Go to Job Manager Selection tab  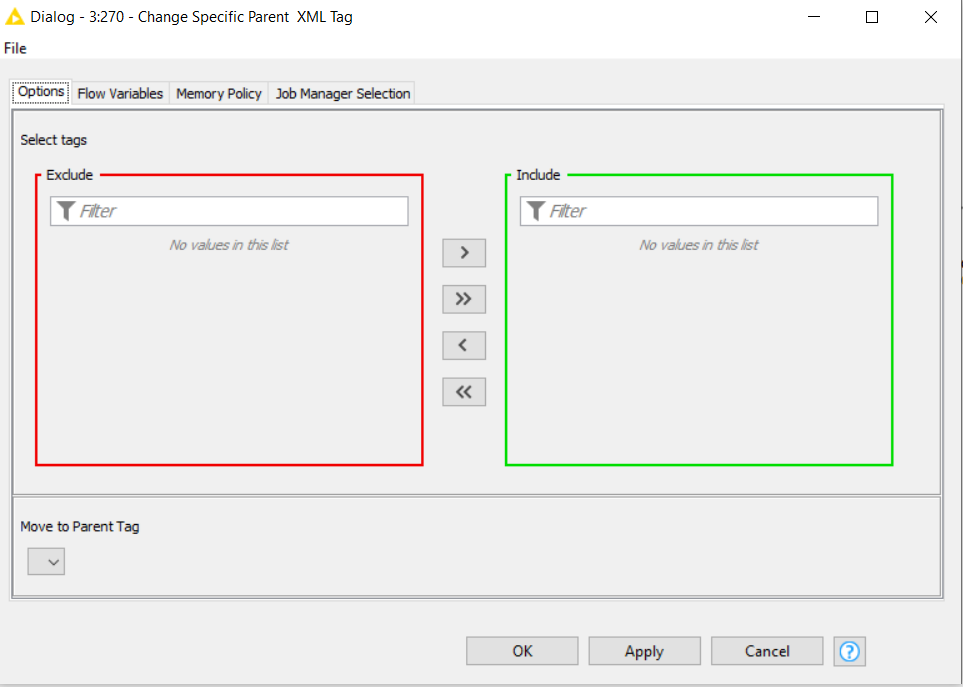[343, 93]
